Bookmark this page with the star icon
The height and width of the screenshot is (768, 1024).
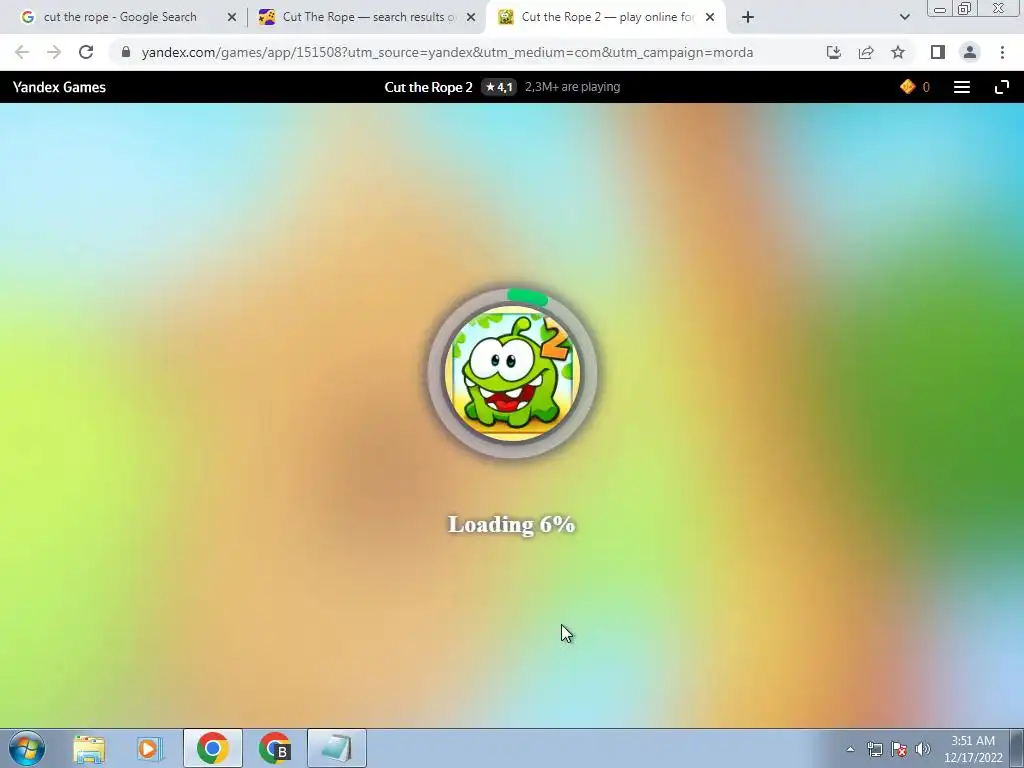point(898,52)
